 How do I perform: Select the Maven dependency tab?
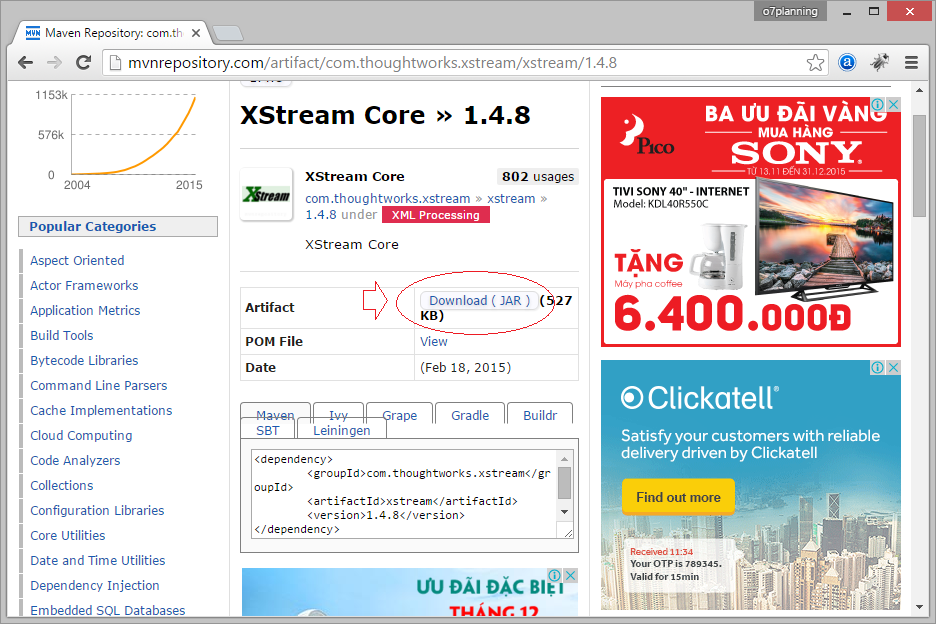tap(275, 415)
